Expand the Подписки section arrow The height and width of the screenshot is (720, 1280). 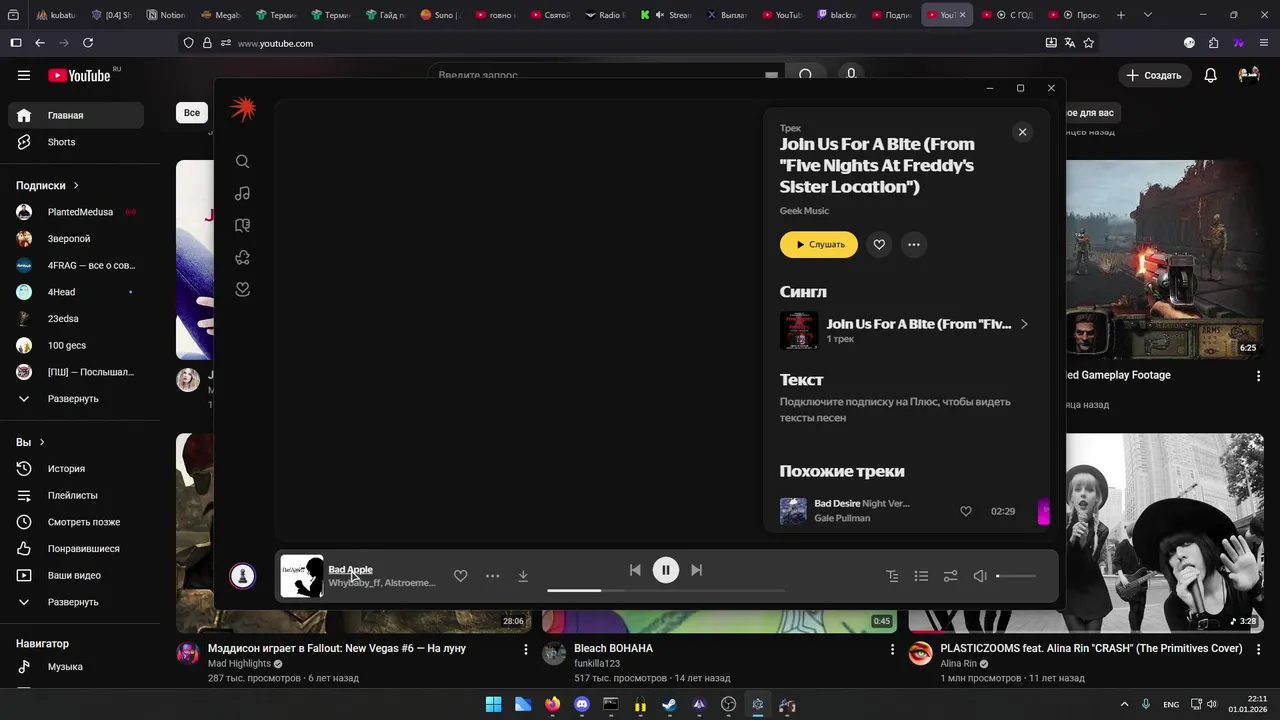[x=76, y=186]
